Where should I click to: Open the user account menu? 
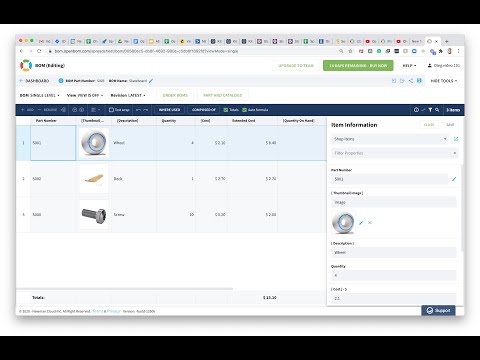point(444,66)
